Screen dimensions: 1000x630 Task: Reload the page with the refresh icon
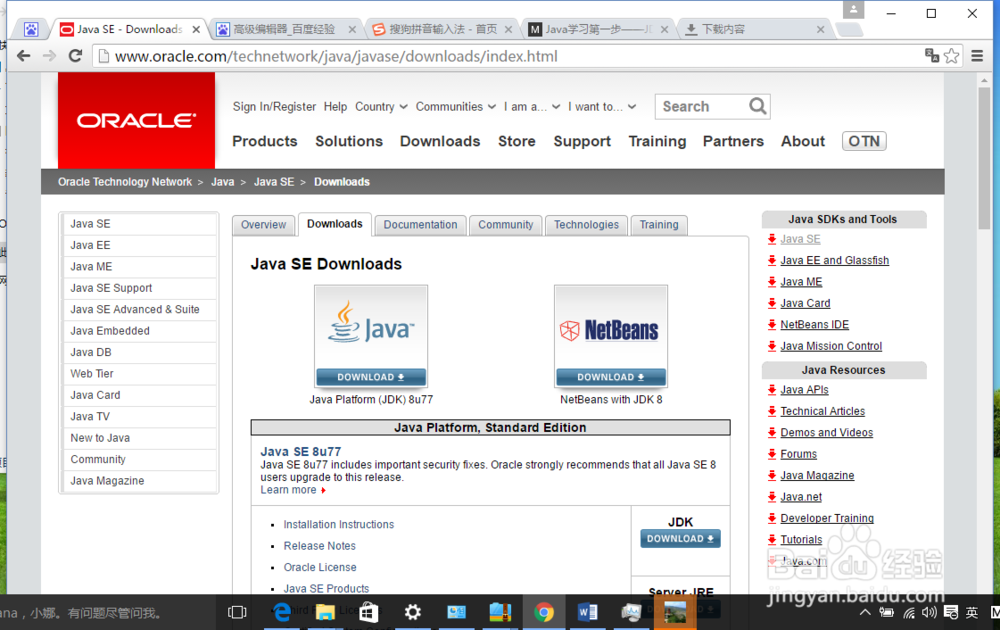click(75, 56)
